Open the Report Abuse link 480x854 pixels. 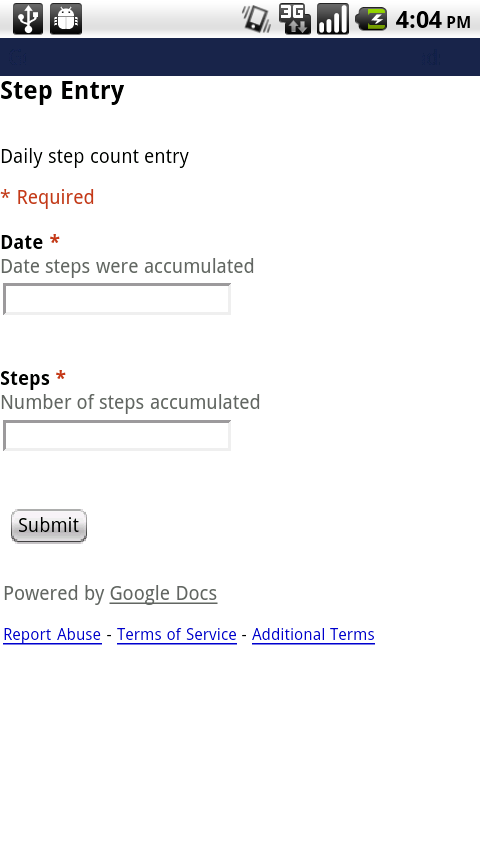(x=52, y=635)
